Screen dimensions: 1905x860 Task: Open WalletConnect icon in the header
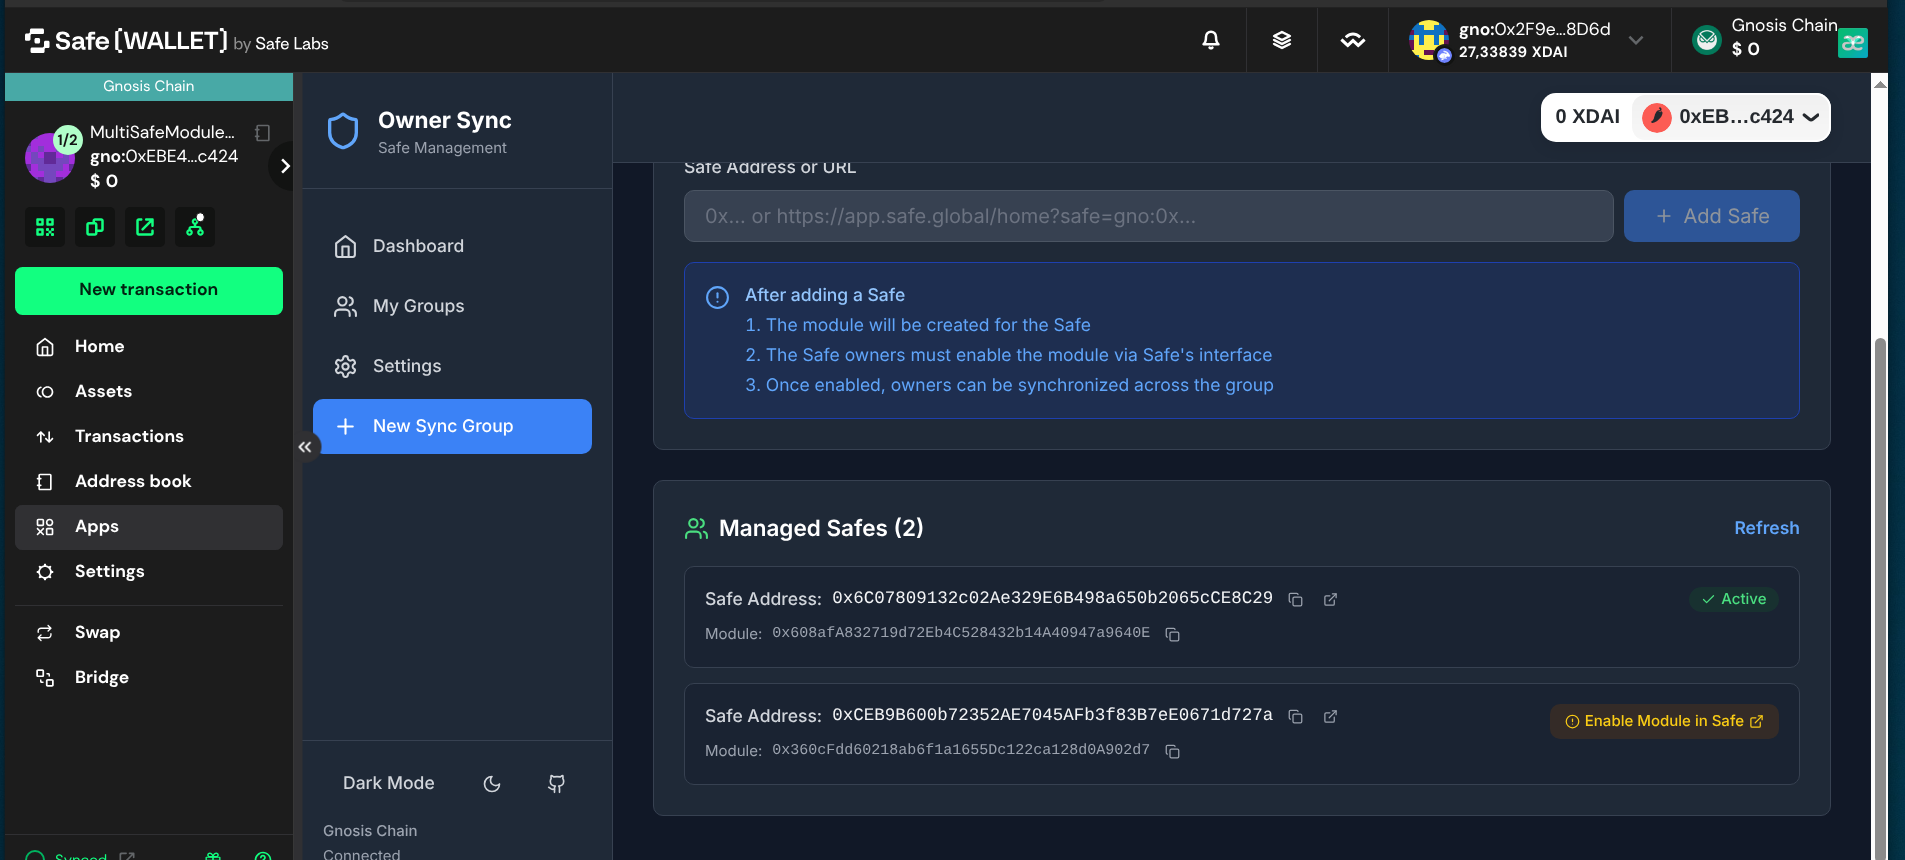coord(1352,40)
